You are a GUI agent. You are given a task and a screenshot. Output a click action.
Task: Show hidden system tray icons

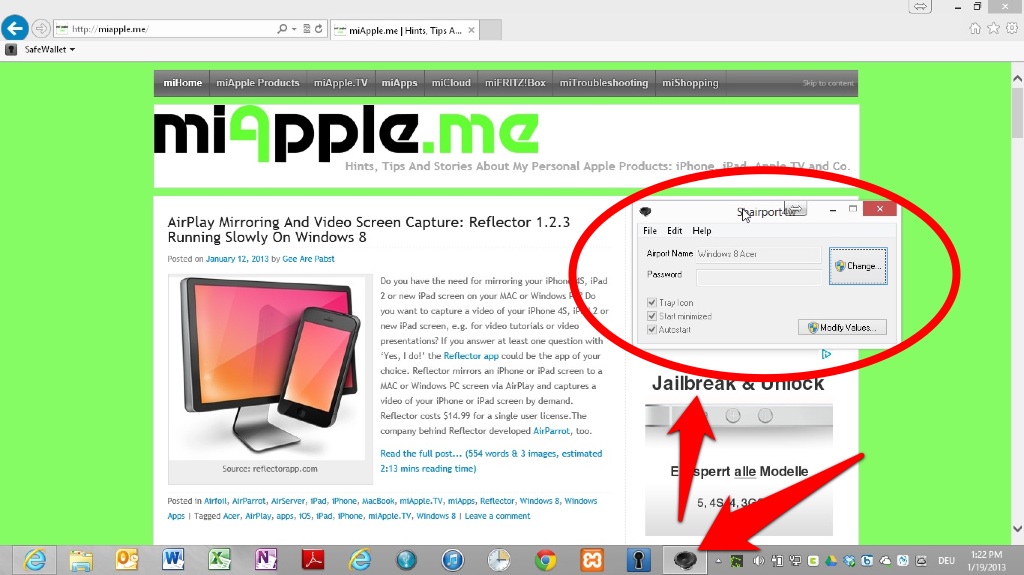coord(717,561)
